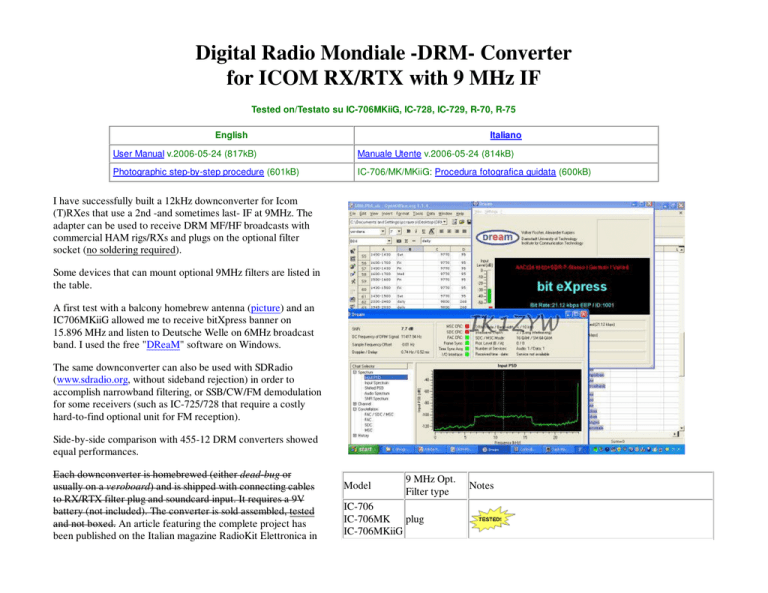Open the Italiano language link

click(x=505, y=135)
